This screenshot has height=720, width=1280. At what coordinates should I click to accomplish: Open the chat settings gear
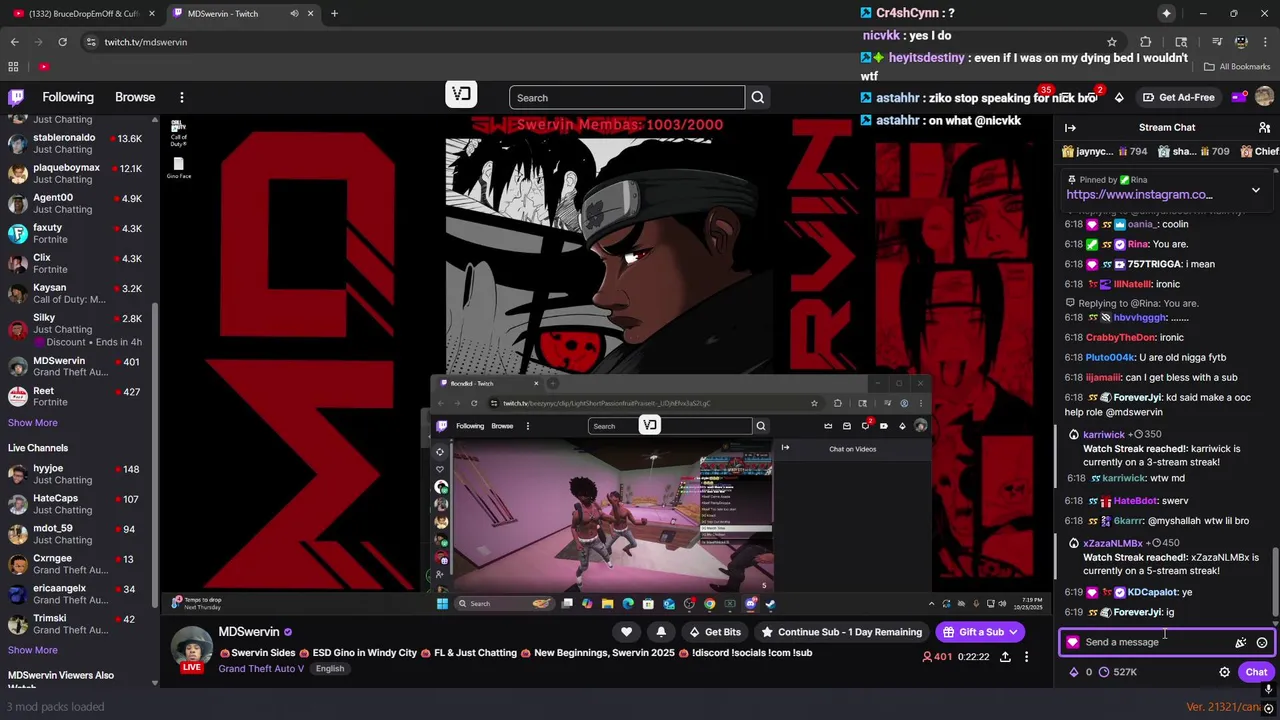pyautogui.click(x=1224, y=672)
